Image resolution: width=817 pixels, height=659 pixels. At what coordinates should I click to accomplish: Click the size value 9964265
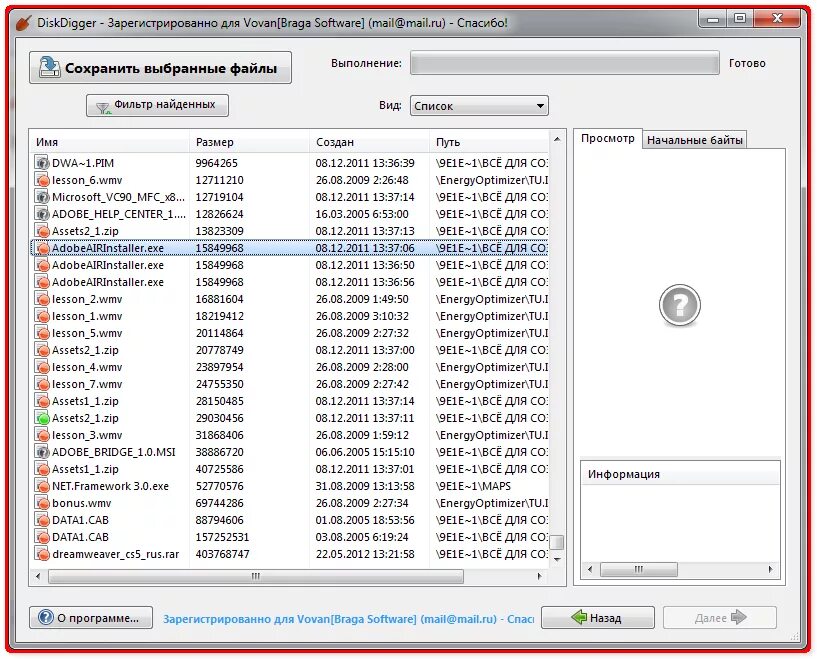pos(216,163)
